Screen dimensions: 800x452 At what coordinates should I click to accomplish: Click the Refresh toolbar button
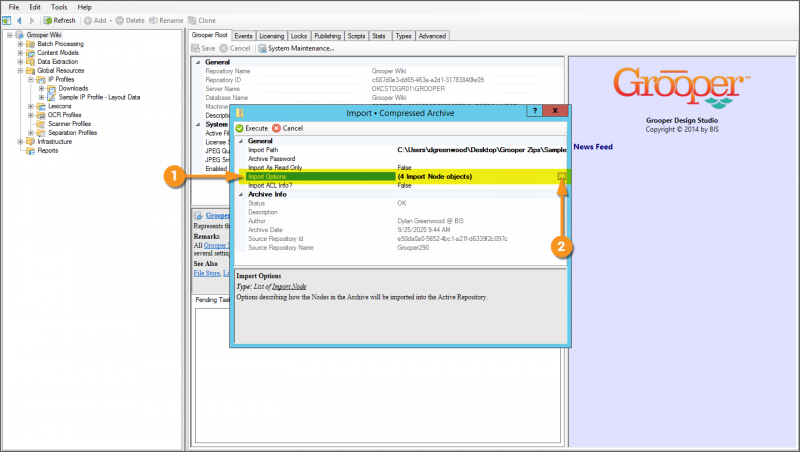pos(60,20)
